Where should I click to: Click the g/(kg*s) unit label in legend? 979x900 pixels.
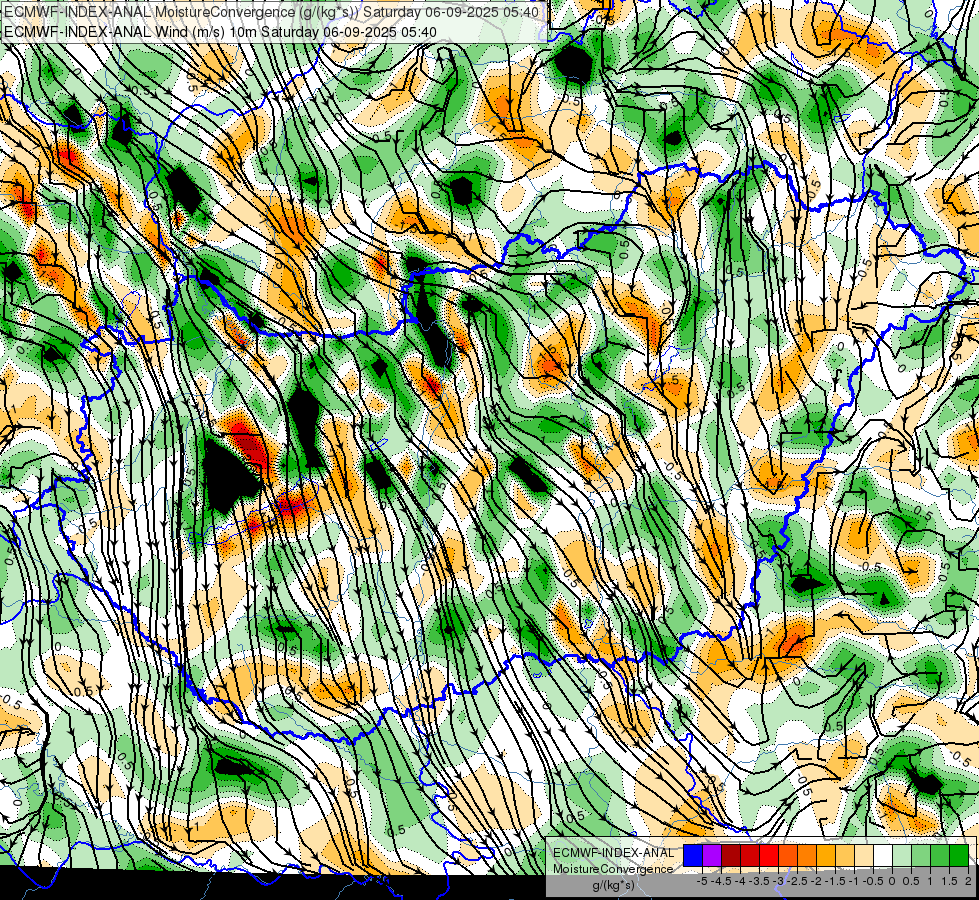tap(613, 885)
